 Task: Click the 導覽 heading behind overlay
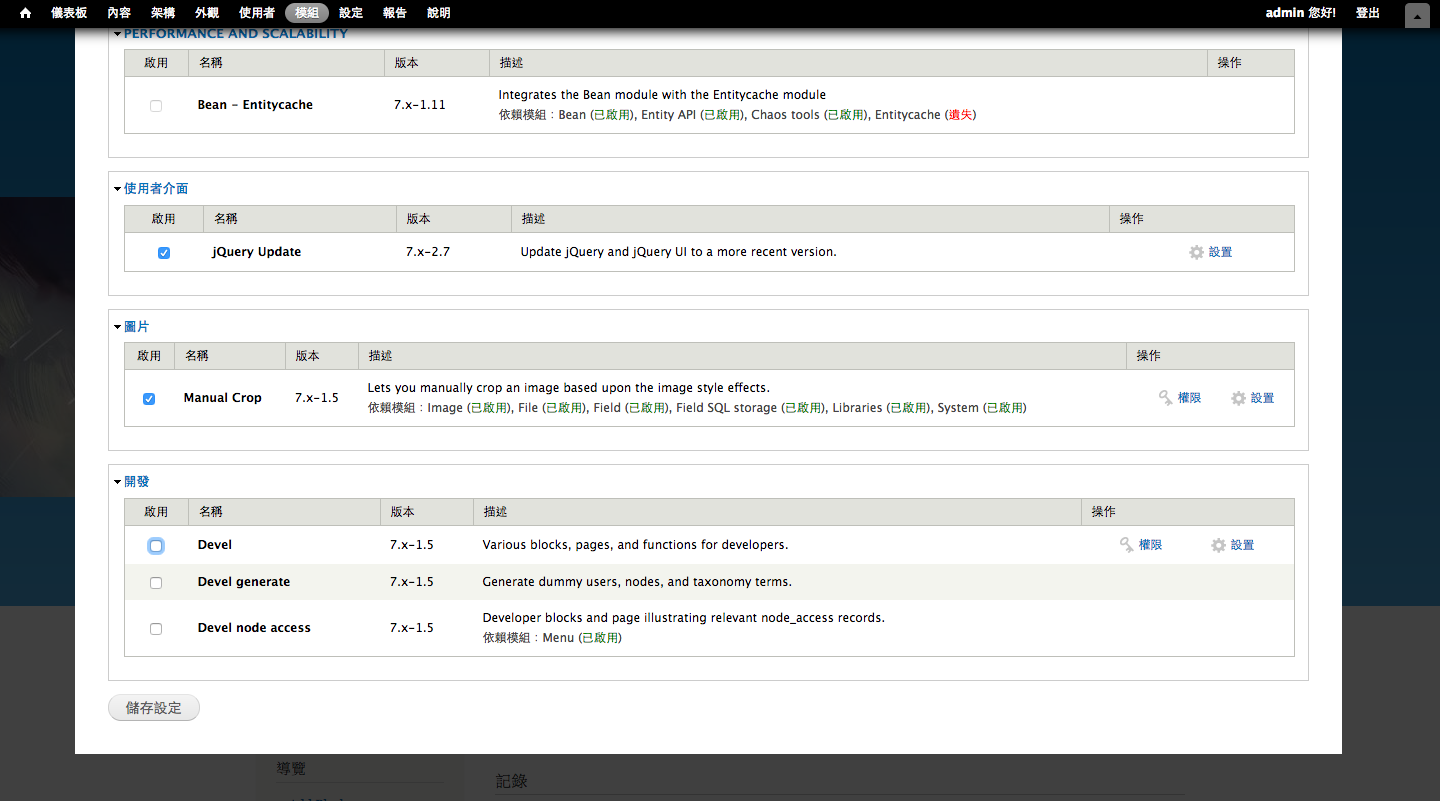(x=291, y=768)
